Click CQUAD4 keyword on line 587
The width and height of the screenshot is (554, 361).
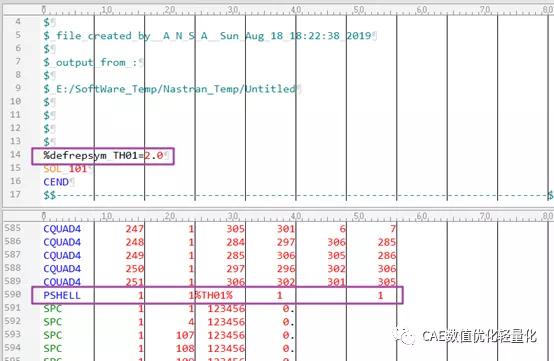point(62,255)
